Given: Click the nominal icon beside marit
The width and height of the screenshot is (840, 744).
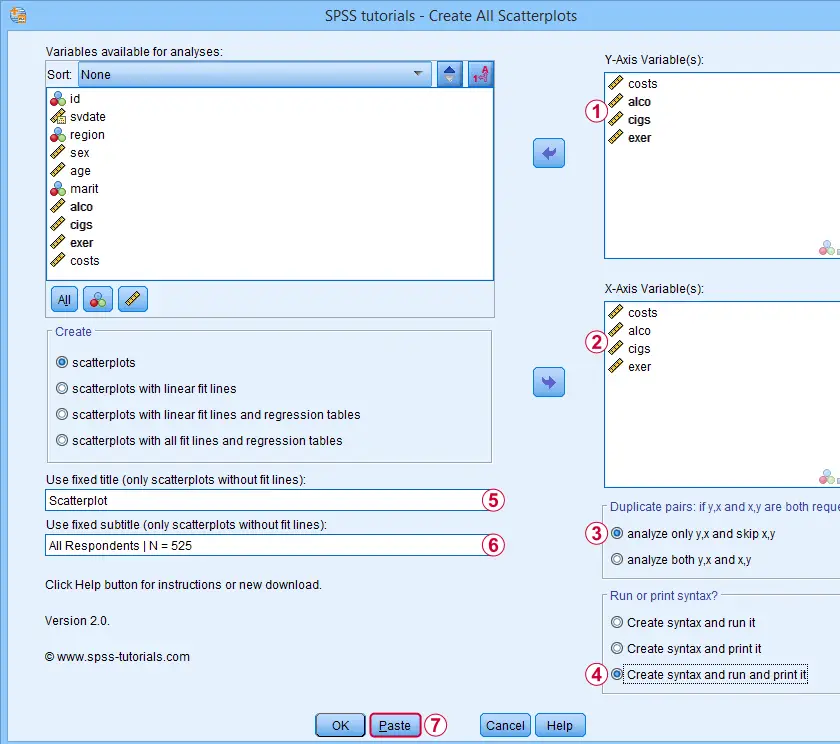Looking at the screenshot, I should click(x=58, y=189).
